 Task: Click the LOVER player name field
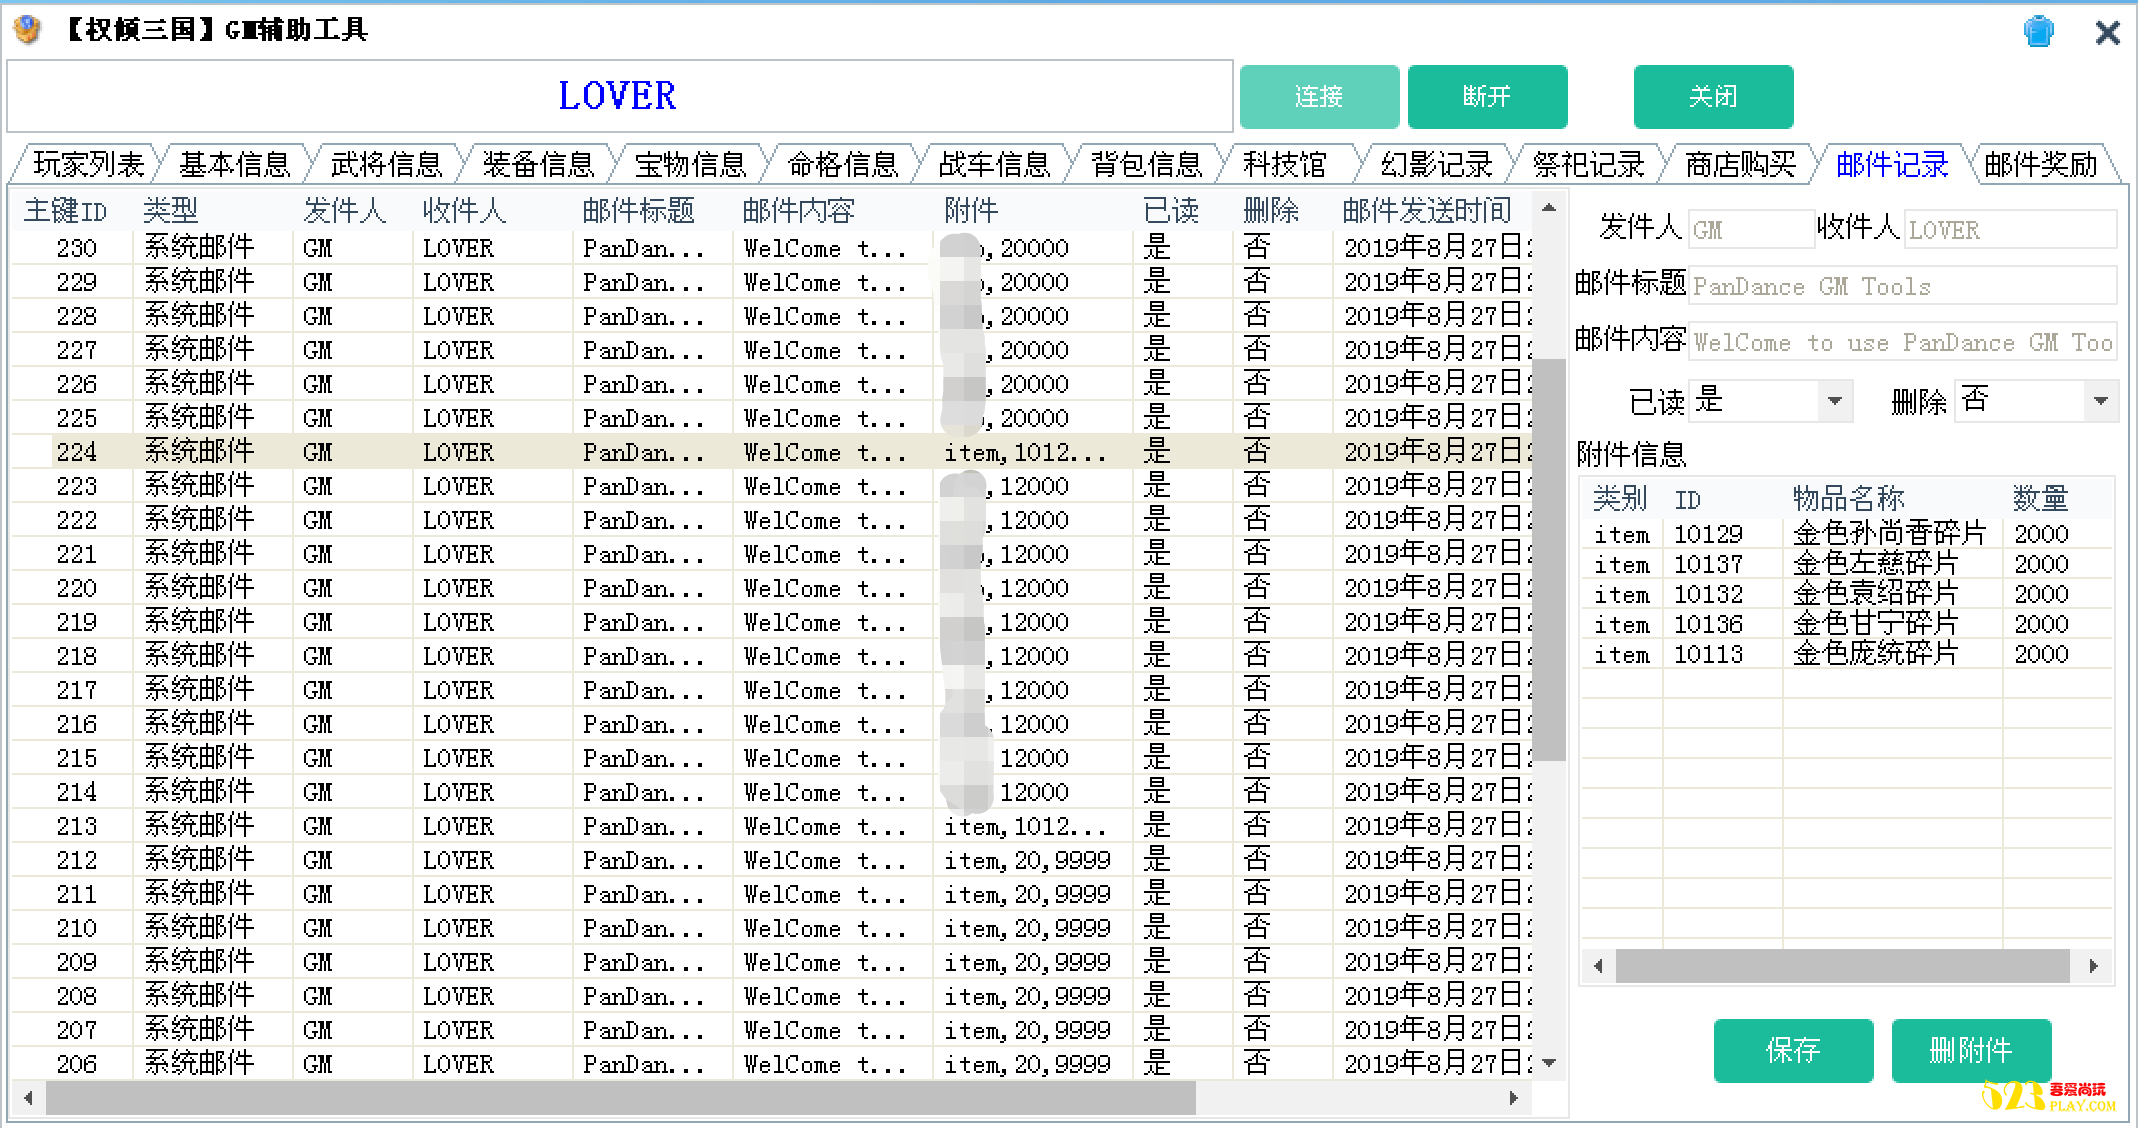(x=620, y=96)
